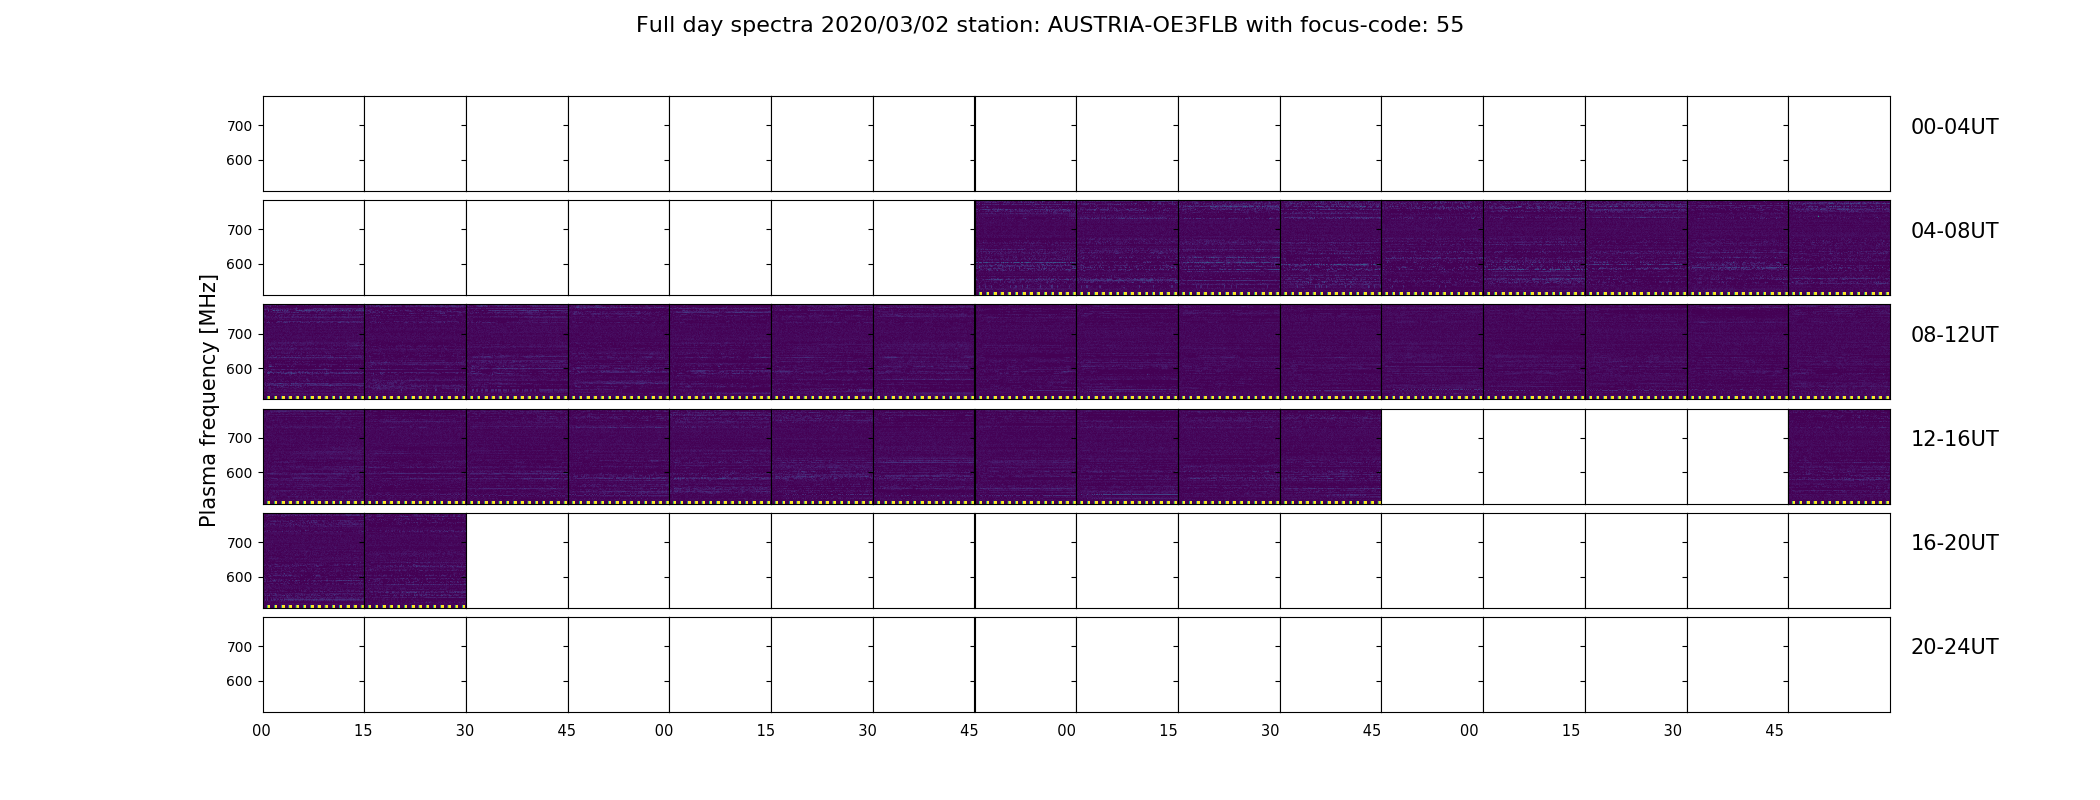
Task: Pick the 600 tick label of the 12-16UT row
Action: click(239, 473)
